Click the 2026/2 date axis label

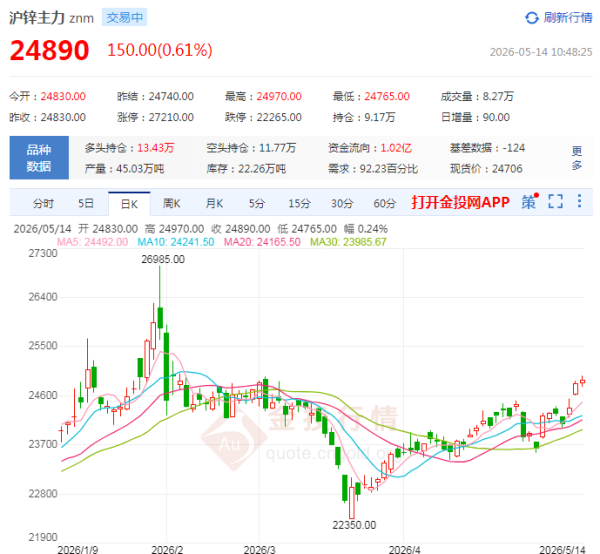(x=167, y=549)
